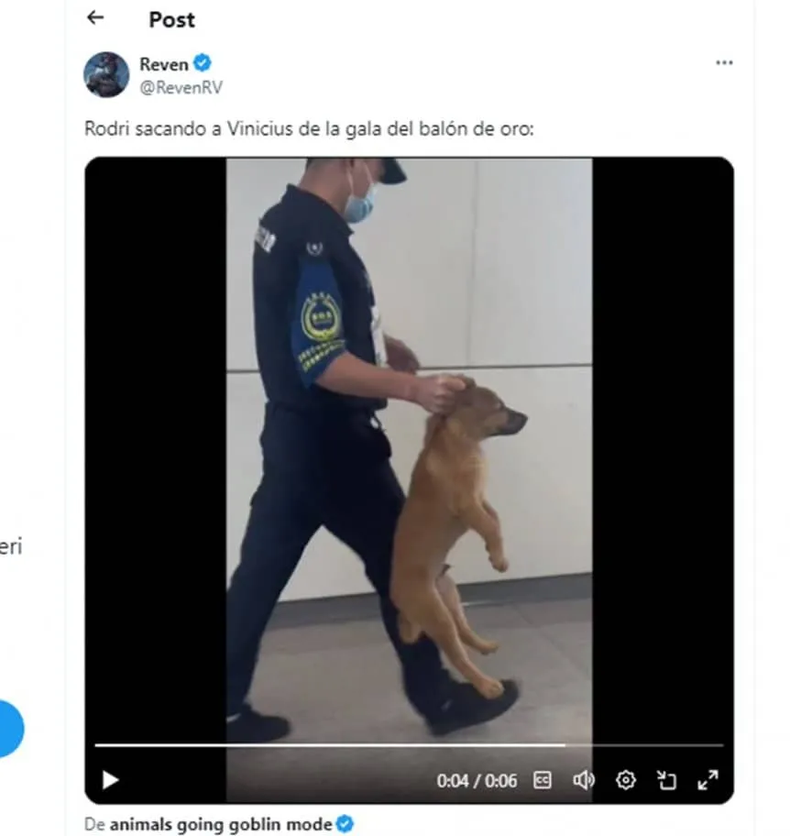Click the Post header title
790x836 pixels.
click(172, 20)
